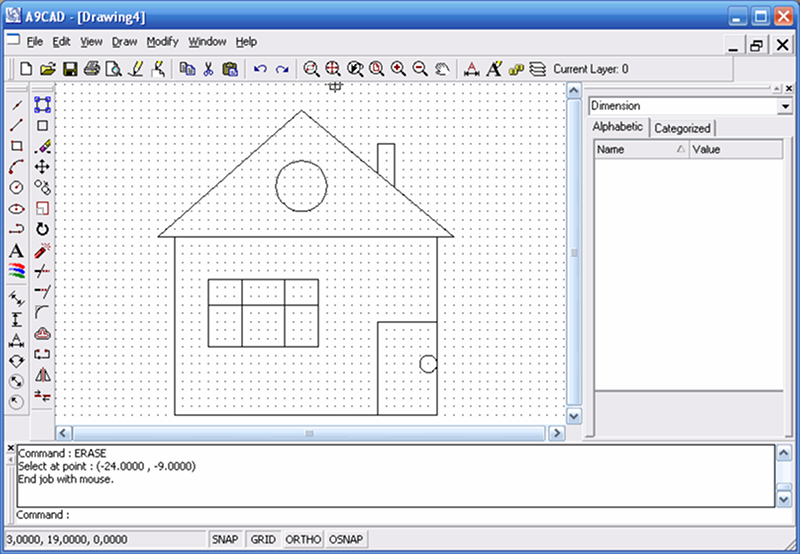The height and width of the screenshot is (554, 800).
Task: Choose the Text tool (letter A)
Action: pos(16,250)
